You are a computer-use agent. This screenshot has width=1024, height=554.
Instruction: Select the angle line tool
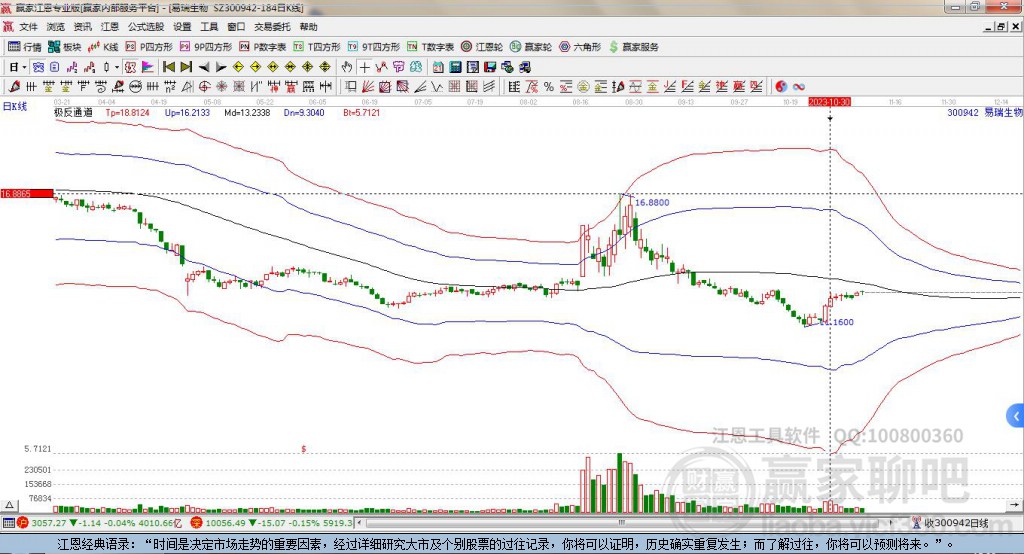tap(420, 86)
